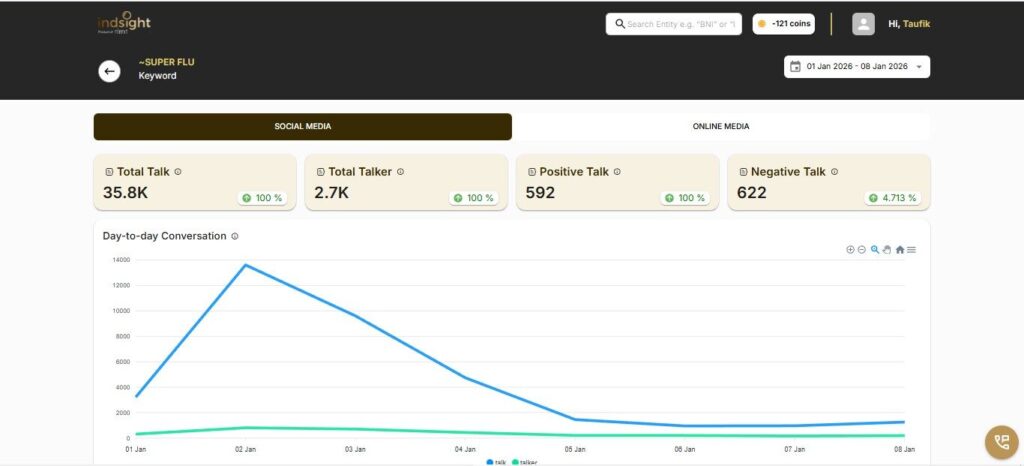Click the -121 coins balance button
This screenshot has height=466, width=1024.
click(x=784, y=23)
